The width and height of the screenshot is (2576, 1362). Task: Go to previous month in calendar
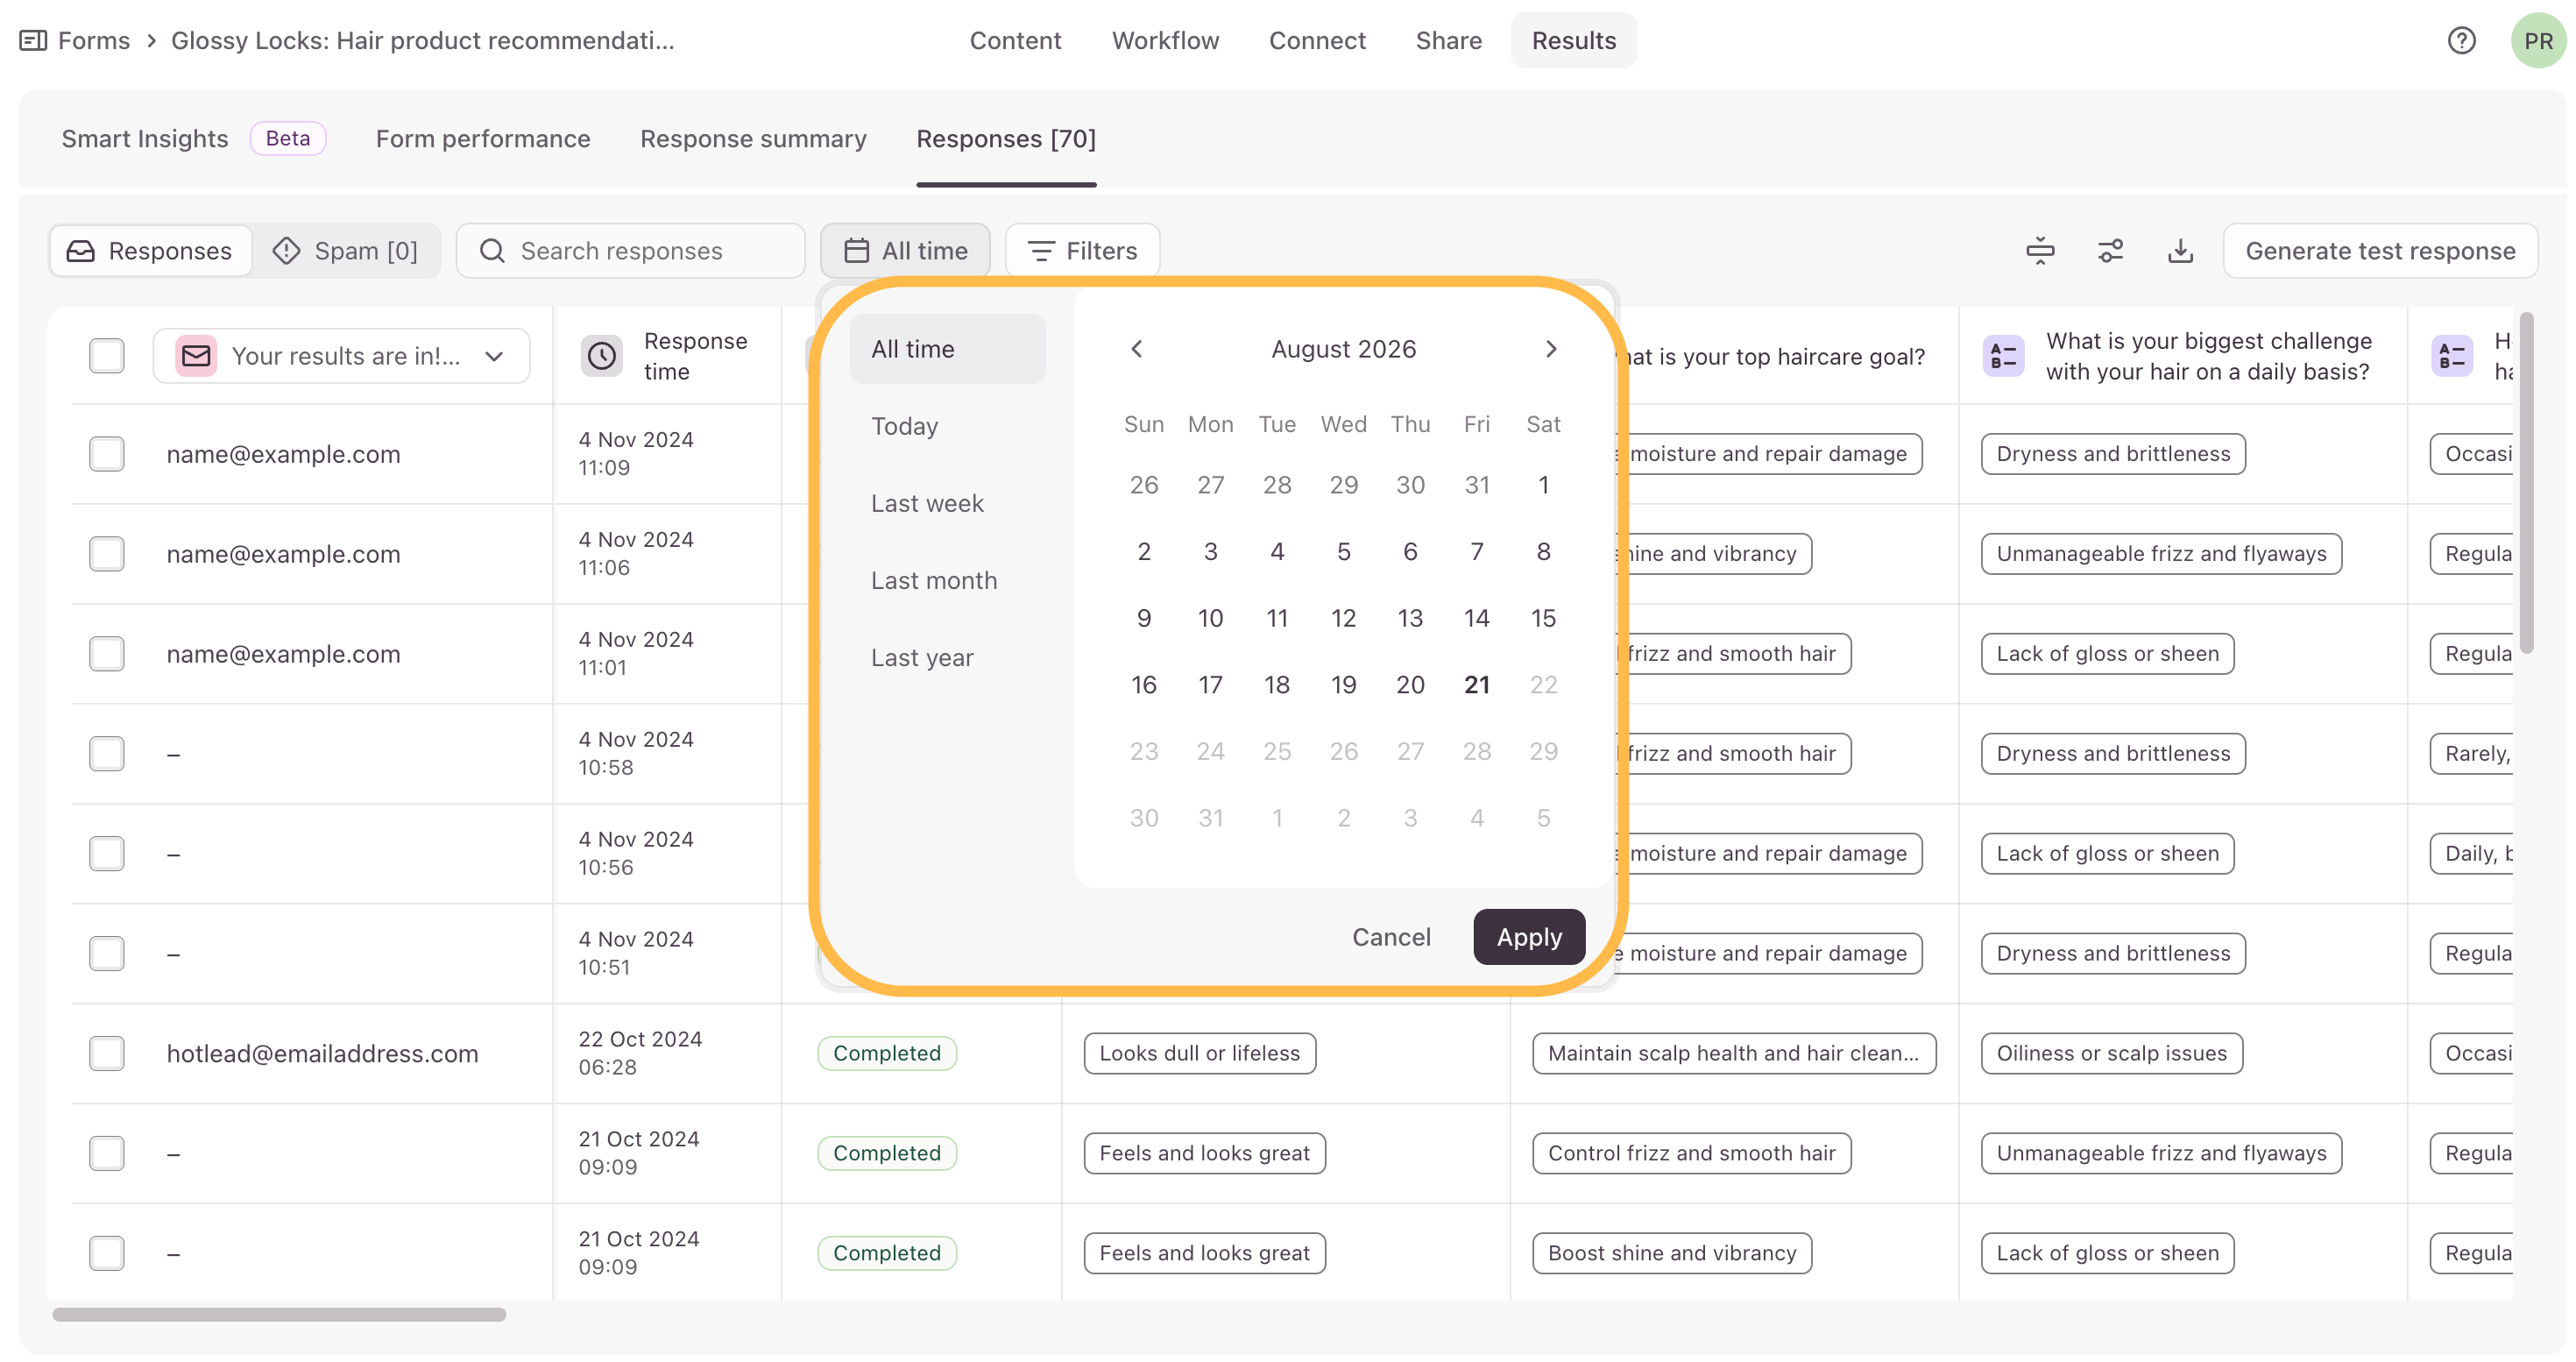point(1136,349)
